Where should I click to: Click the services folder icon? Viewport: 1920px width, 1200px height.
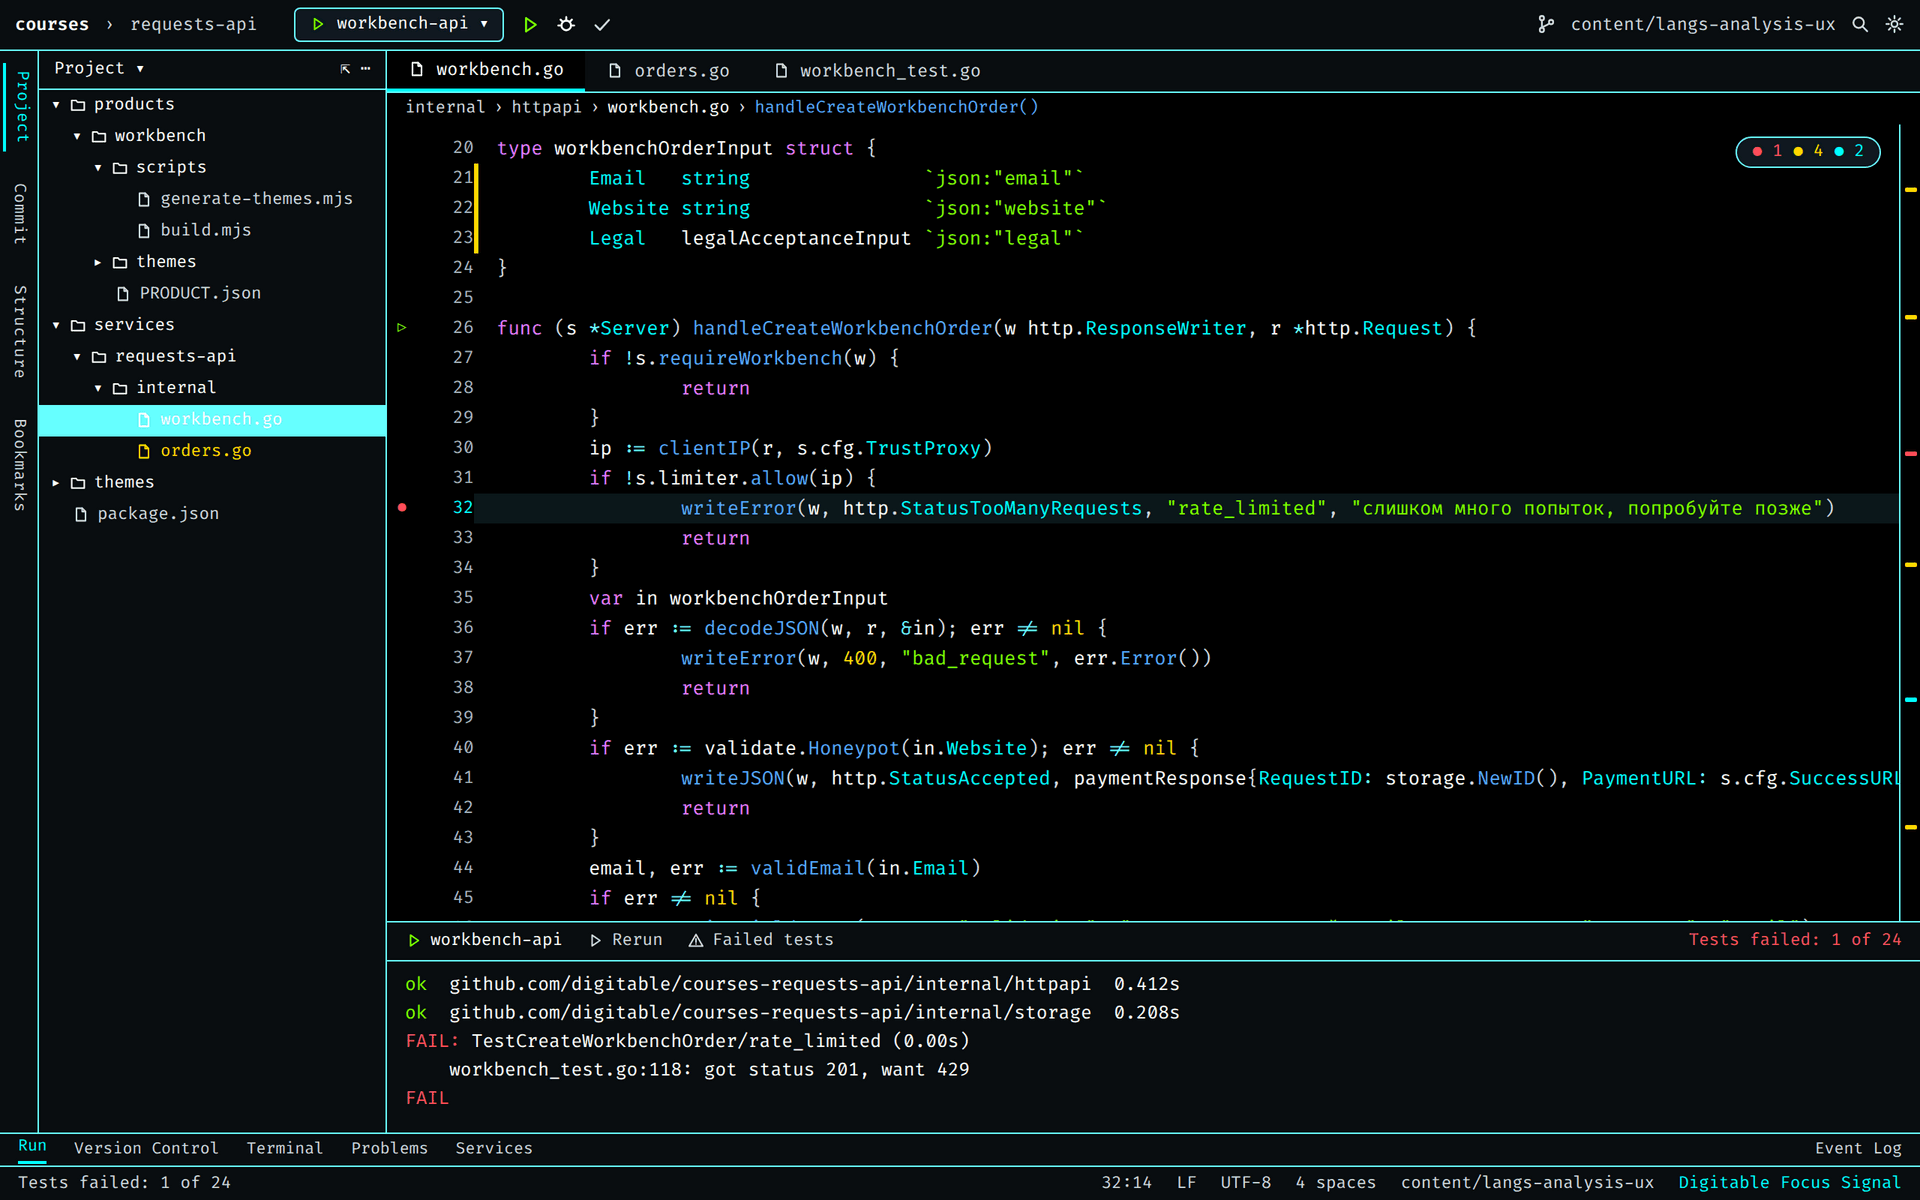[x=78, y=325]
